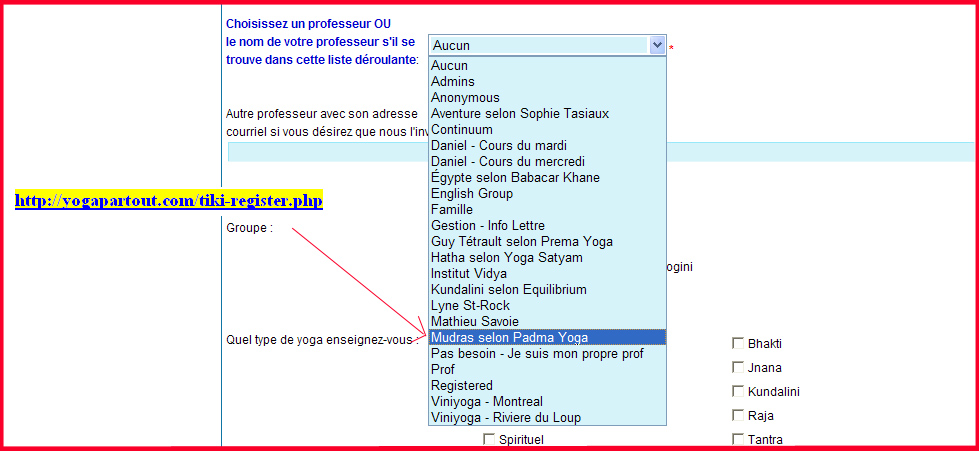Pick 'Hatha selon Yoga Satyam' option
This screenshot has height=451, width=979.
505,258
